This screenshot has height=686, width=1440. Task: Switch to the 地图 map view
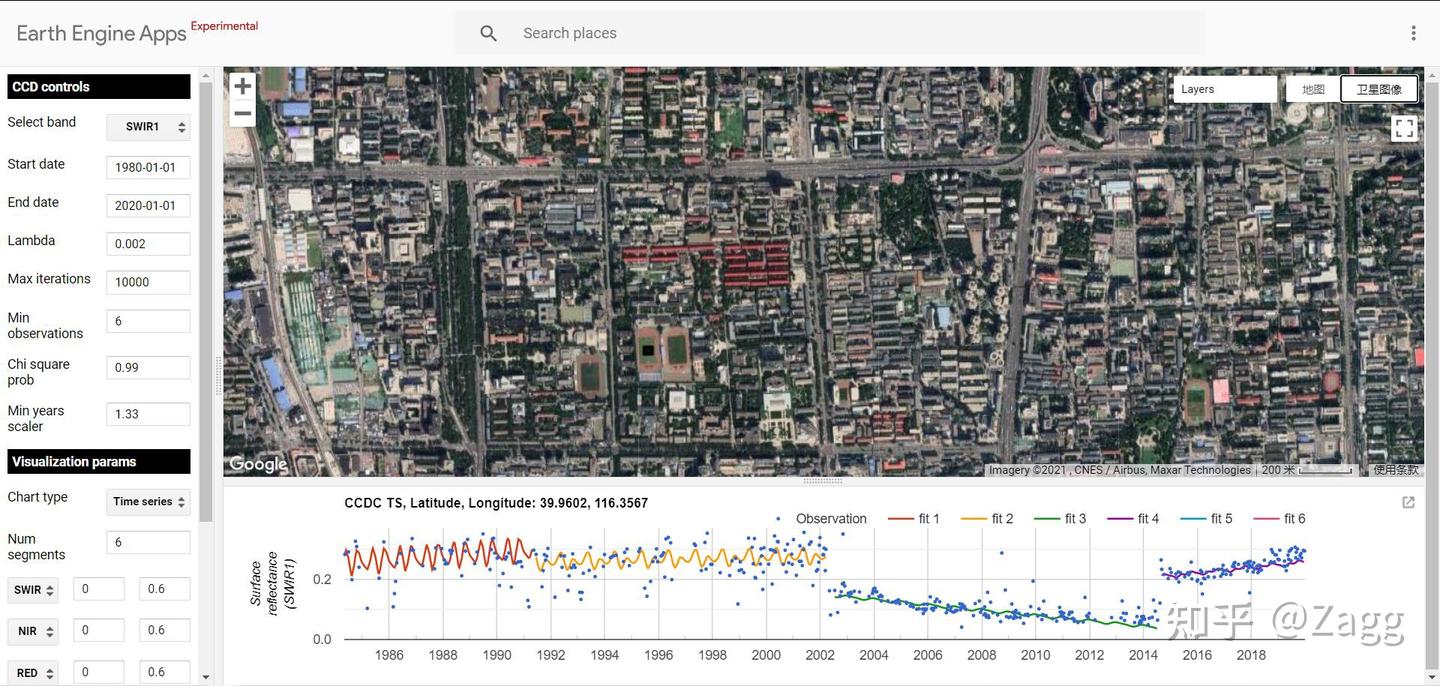pyautogui.click(x=1312, y=88)
